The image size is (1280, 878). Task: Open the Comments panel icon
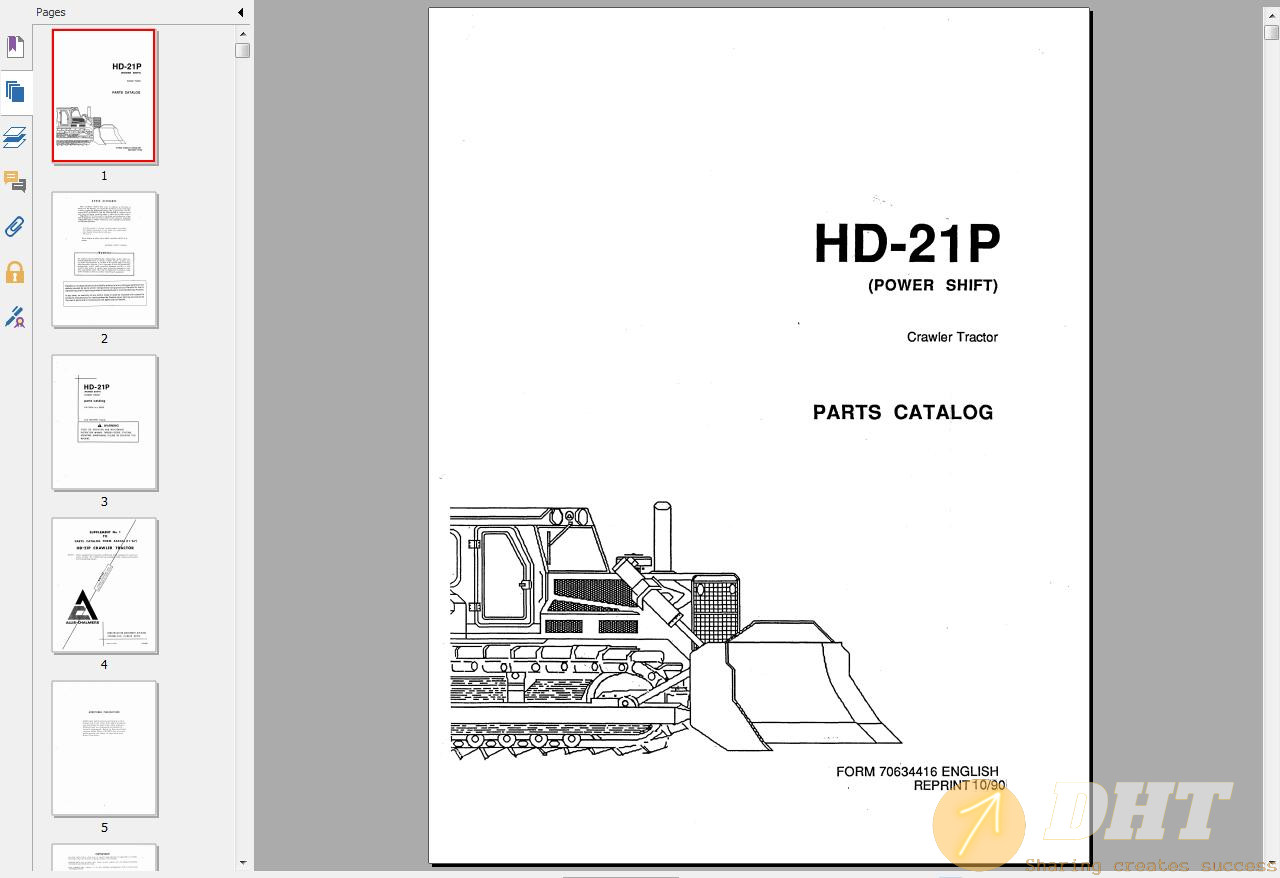tap(15, 182)
